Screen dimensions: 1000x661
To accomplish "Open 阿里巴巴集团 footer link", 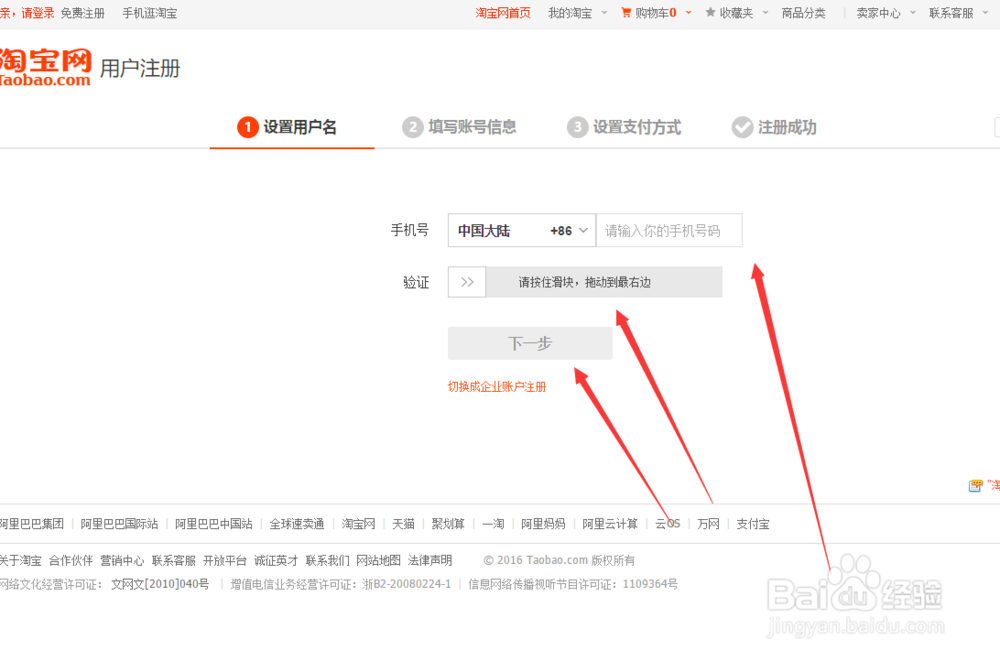I will pos(31,524).
